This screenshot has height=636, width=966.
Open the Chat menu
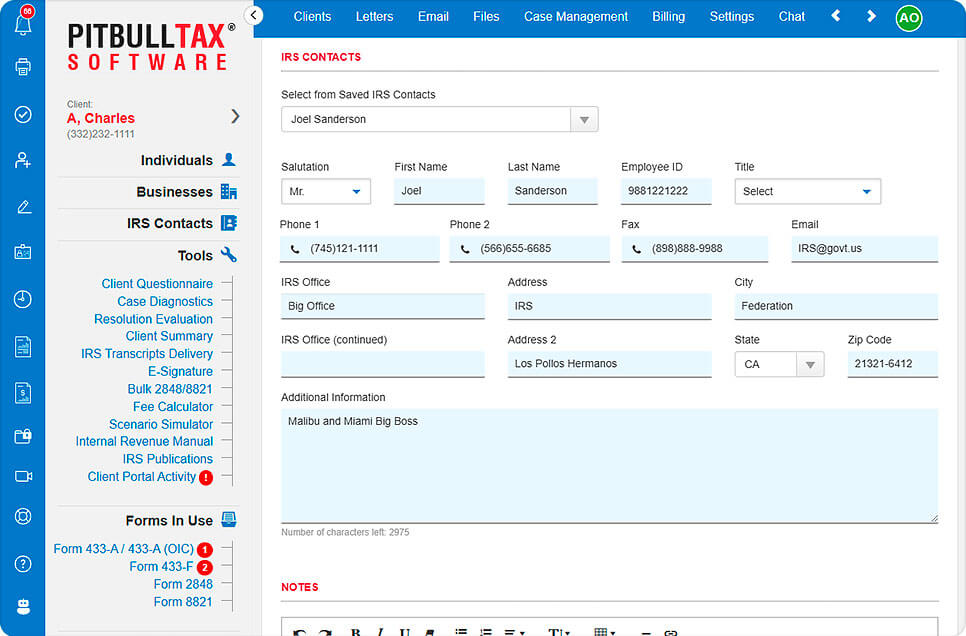(792, 17)
